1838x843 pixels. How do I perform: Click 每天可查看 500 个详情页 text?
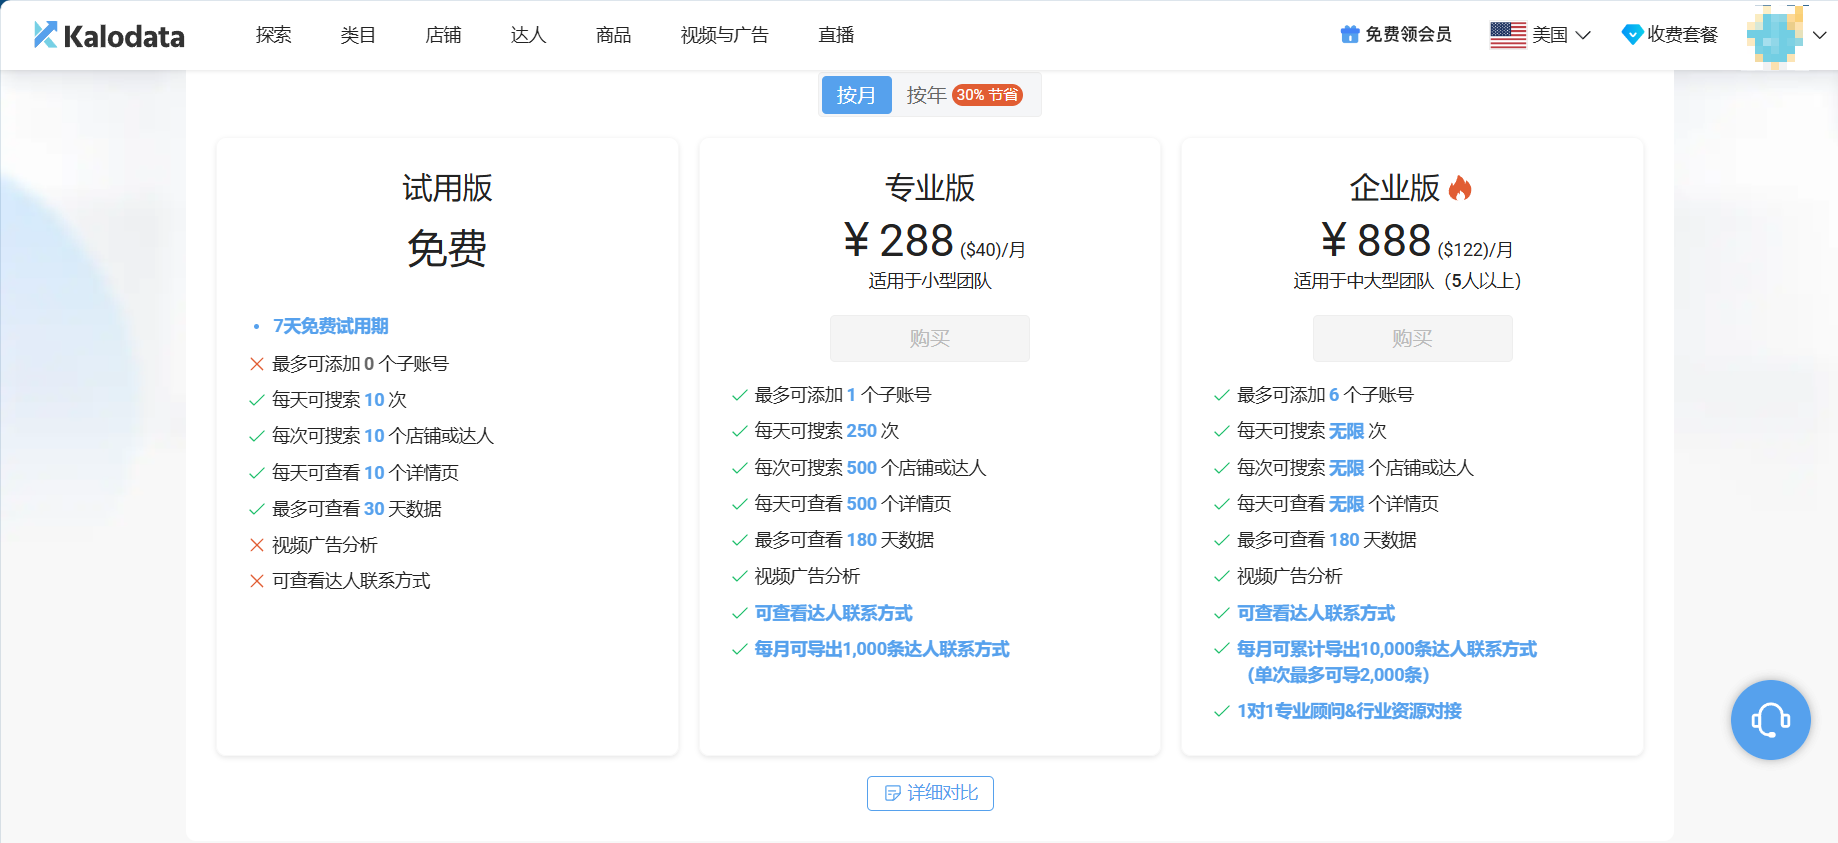pos(853,504)
